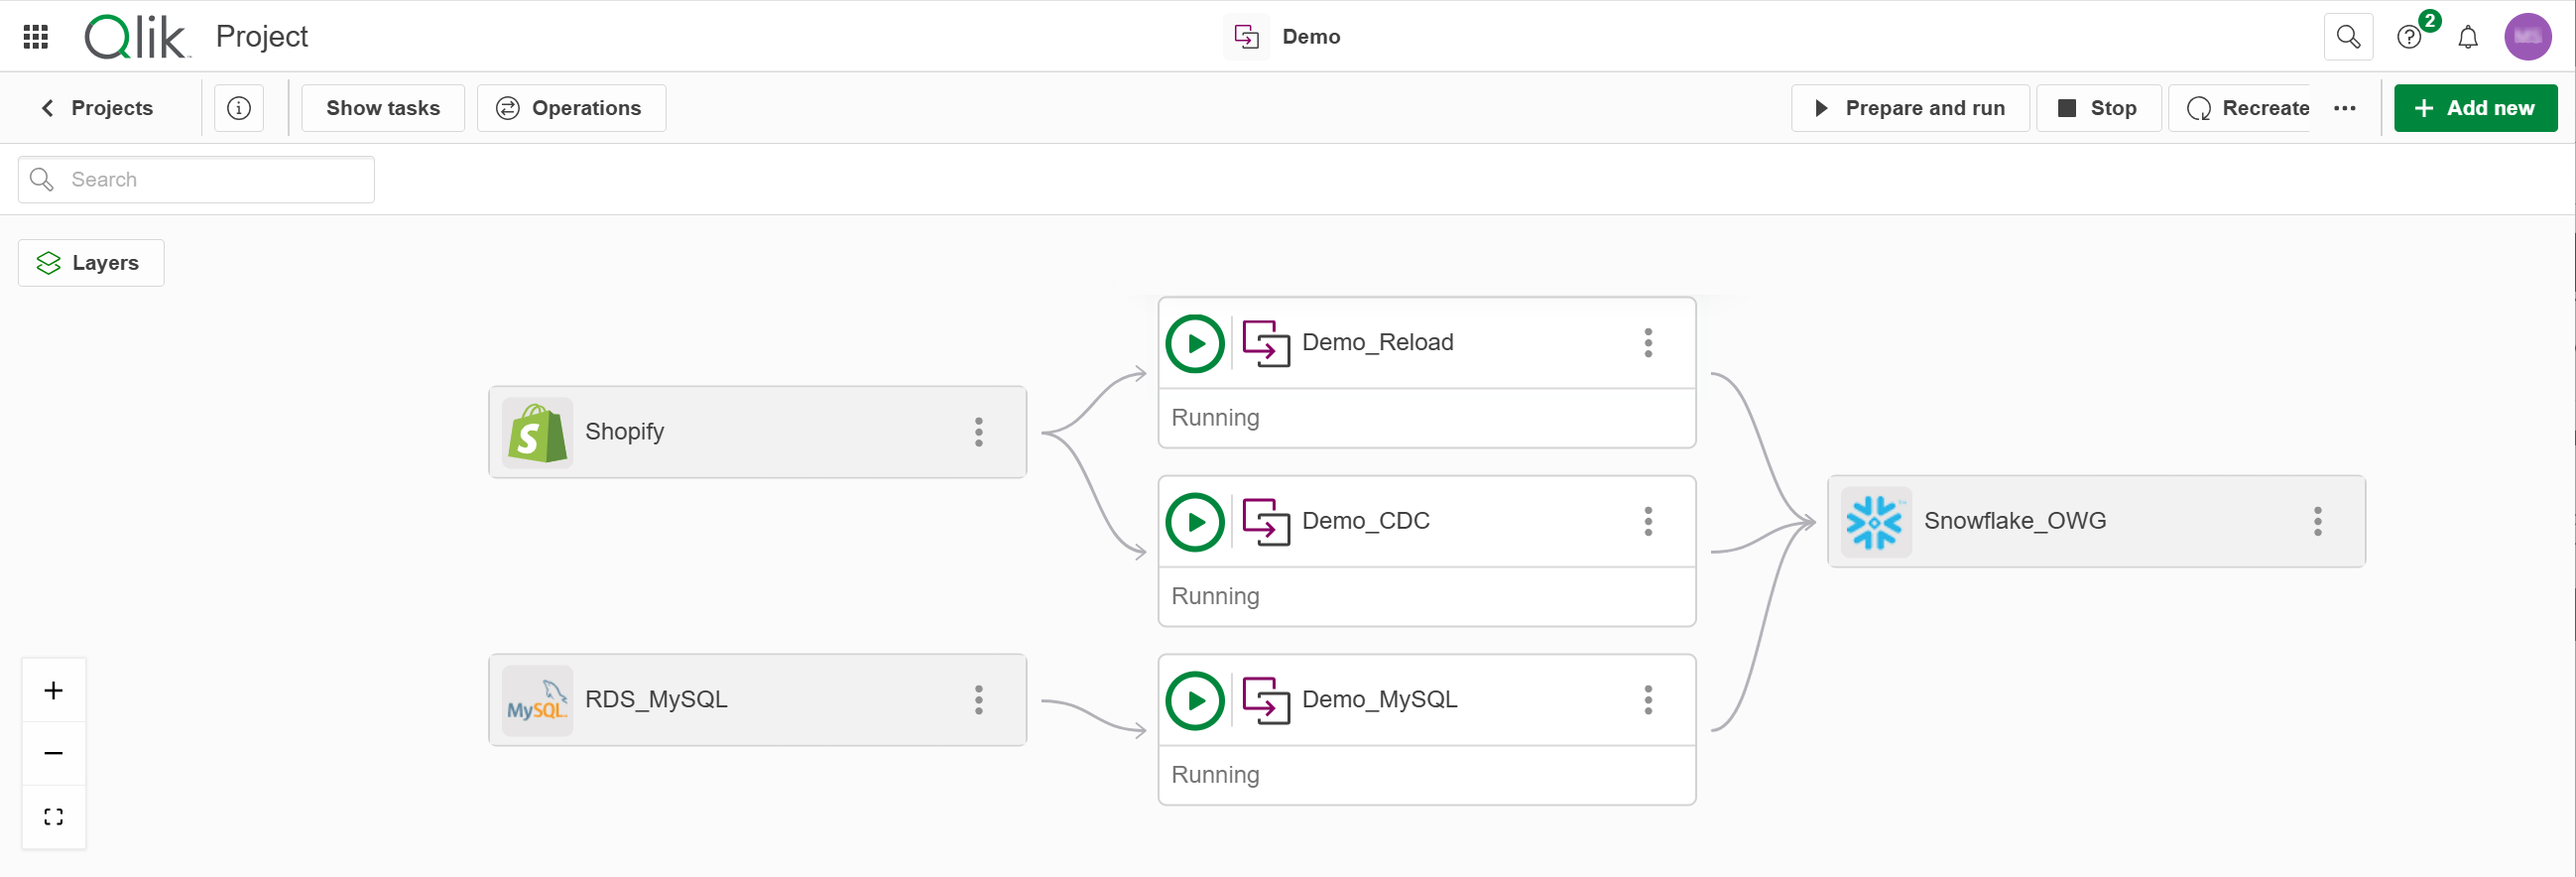The image size is (2576, 877).
Task: Open the Layers panel
Action: click(x=91, y=263)
